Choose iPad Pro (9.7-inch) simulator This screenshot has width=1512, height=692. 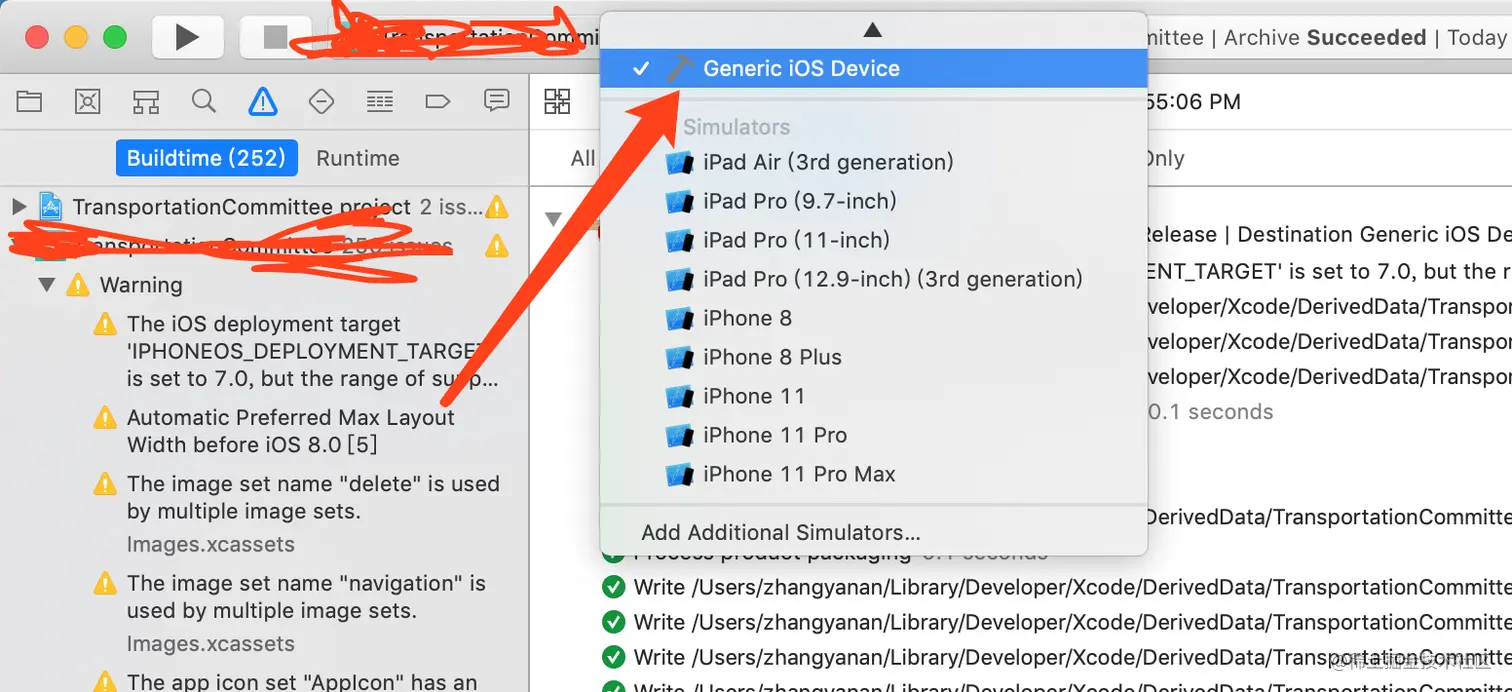873,201
